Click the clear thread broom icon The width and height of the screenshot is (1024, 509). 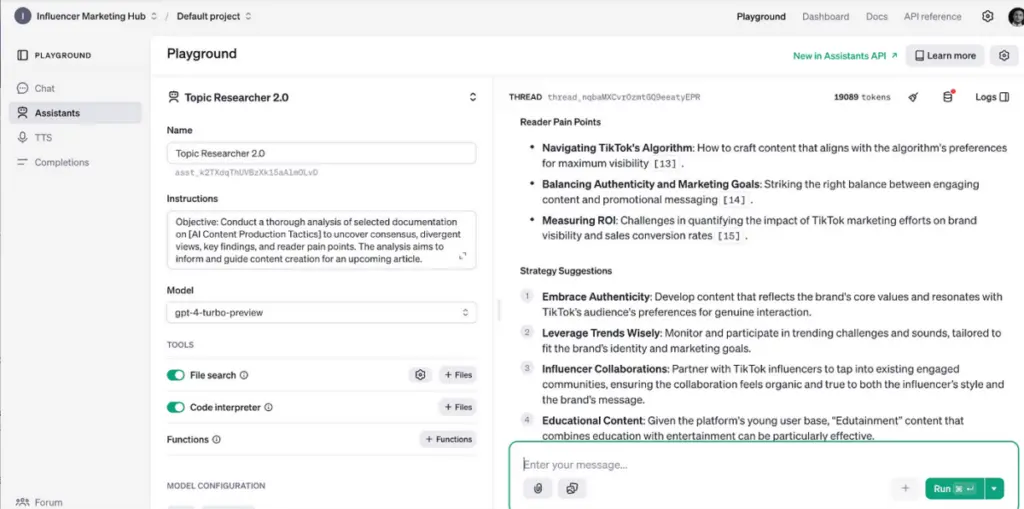click(x=913, y=97)
